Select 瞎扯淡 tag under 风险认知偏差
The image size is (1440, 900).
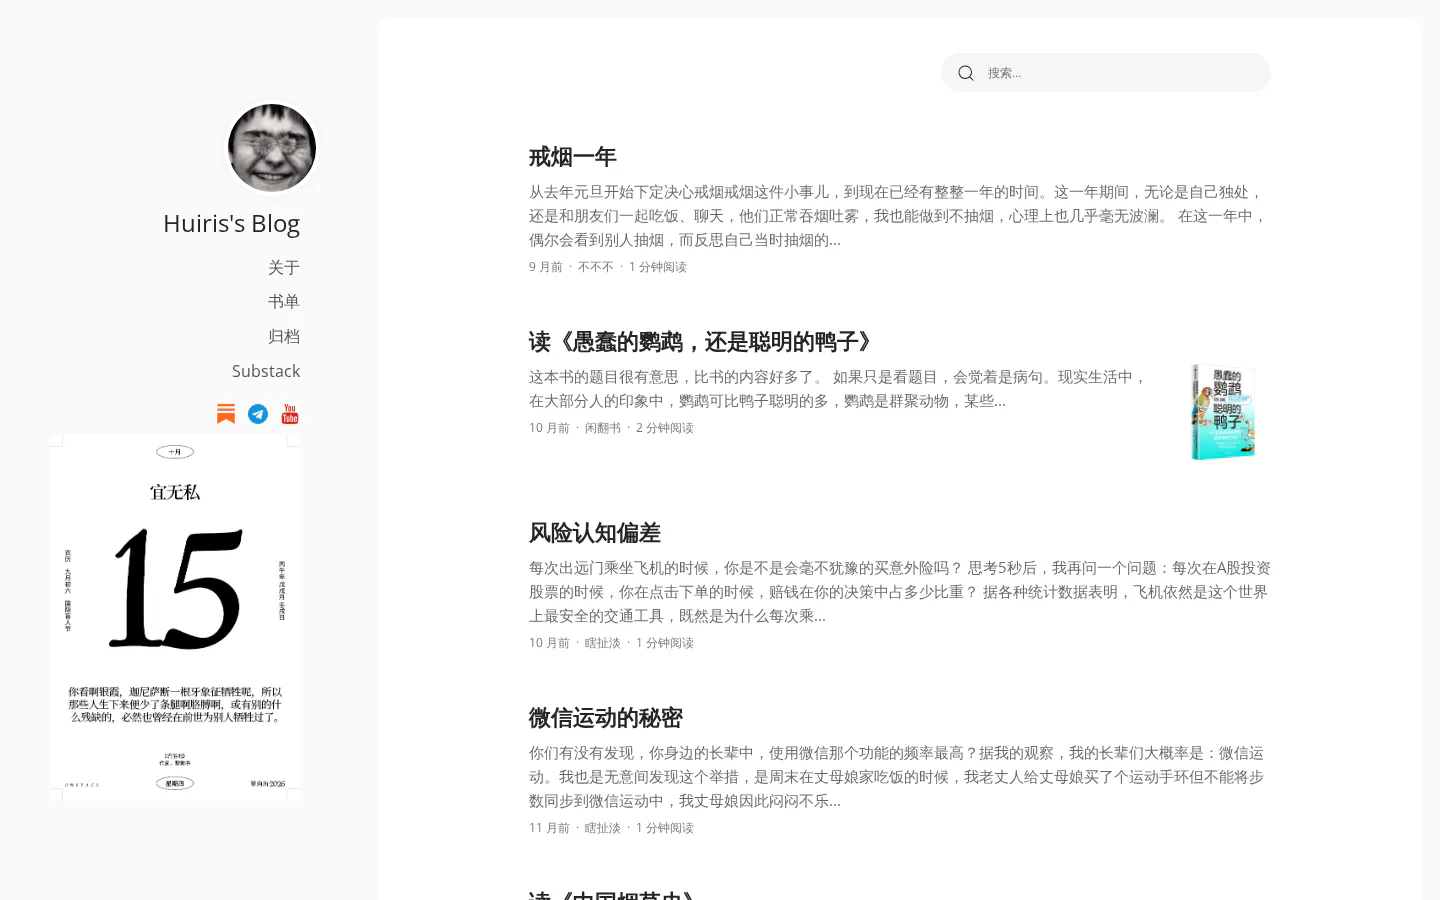click(x=603, y=643)
